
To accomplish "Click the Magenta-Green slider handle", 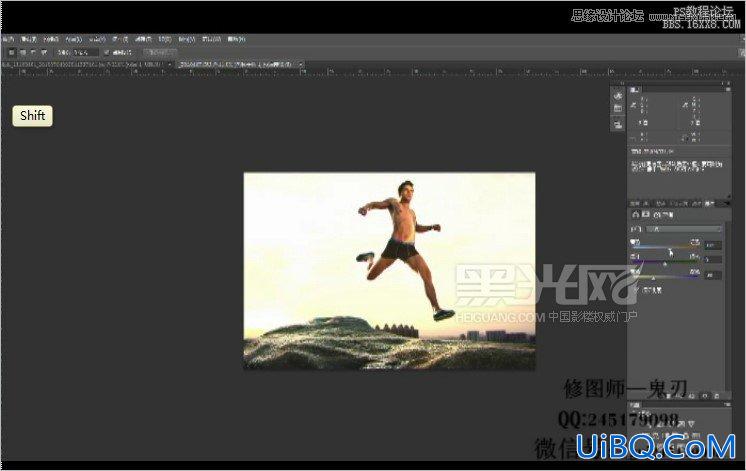I will click(665, 264).
